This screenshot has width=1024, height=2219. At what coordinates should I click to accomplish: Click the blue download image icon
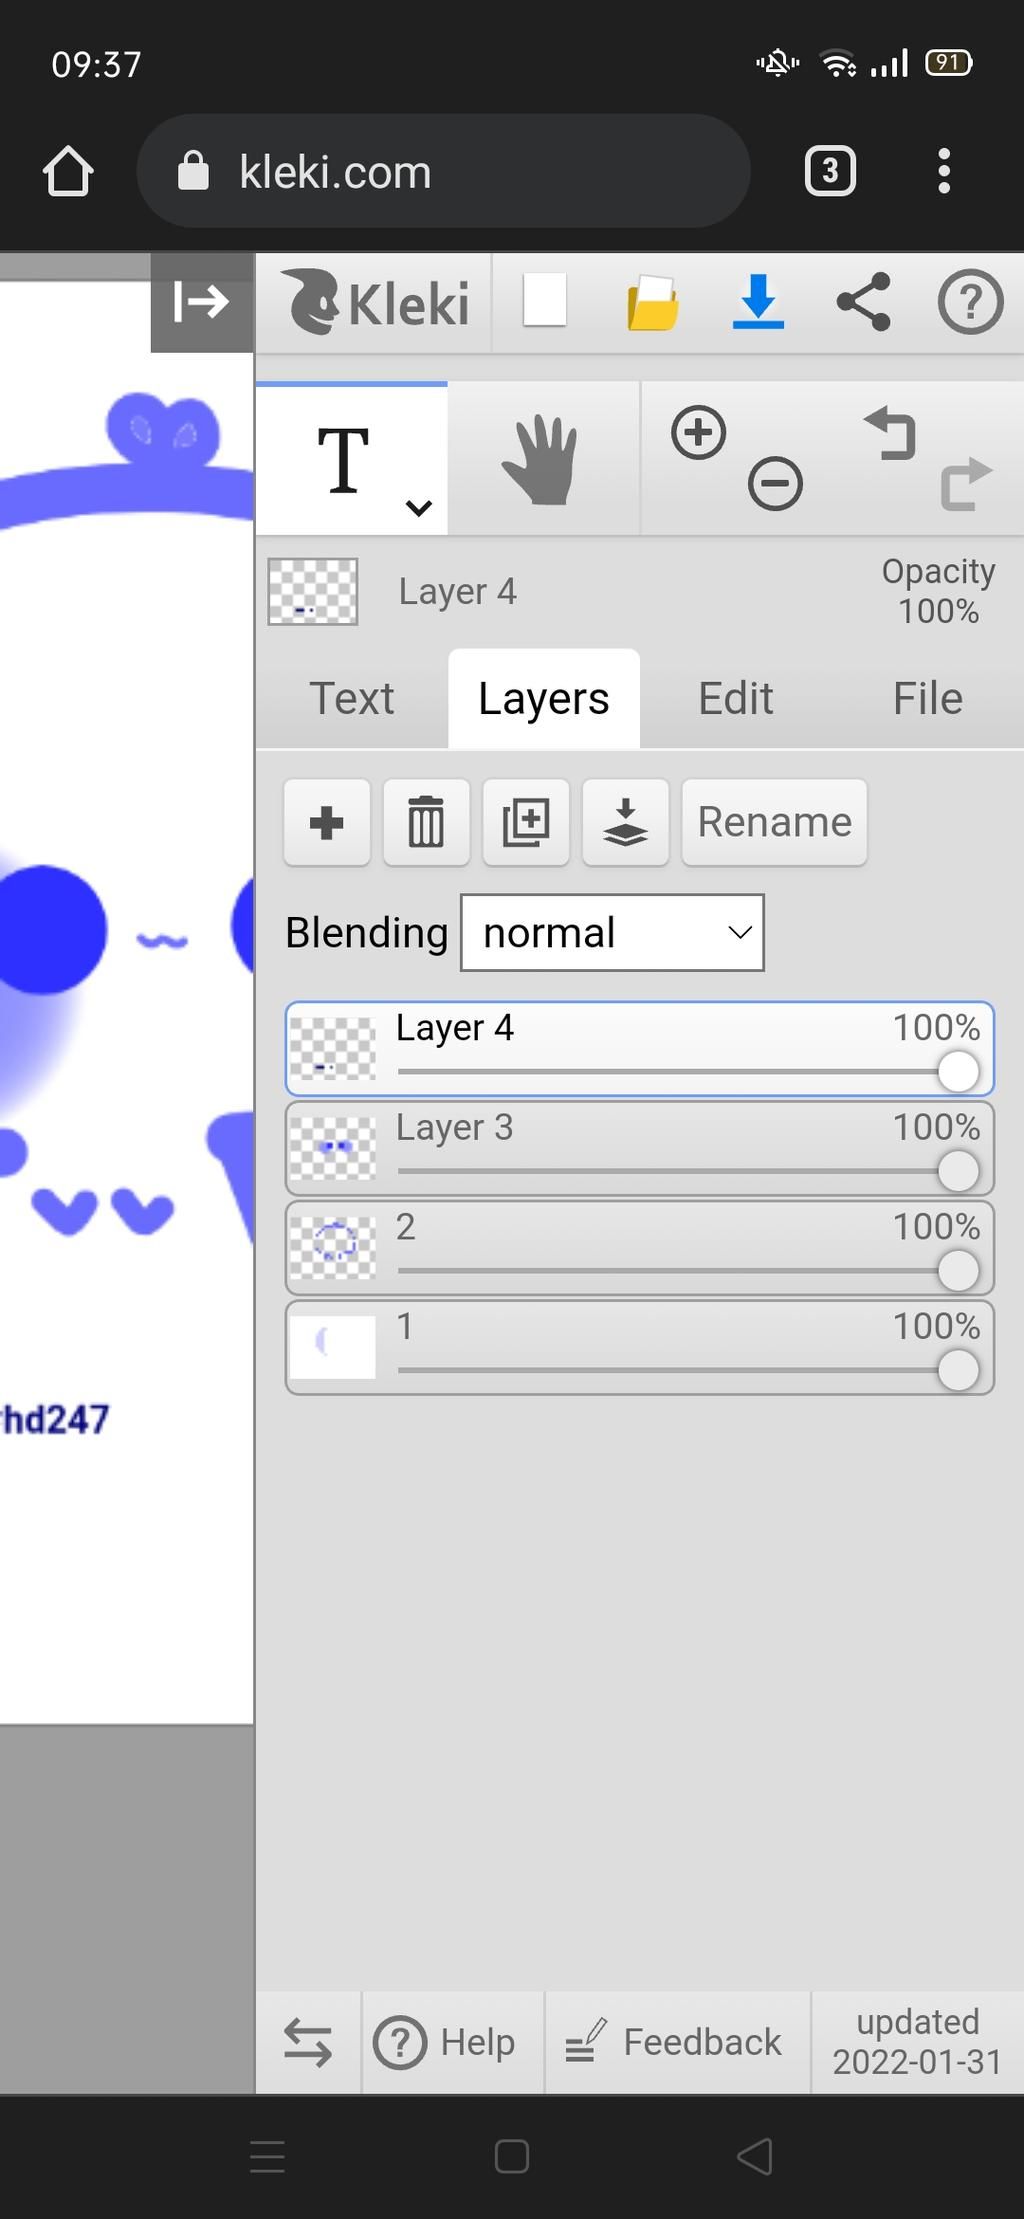tap(758, 302)
